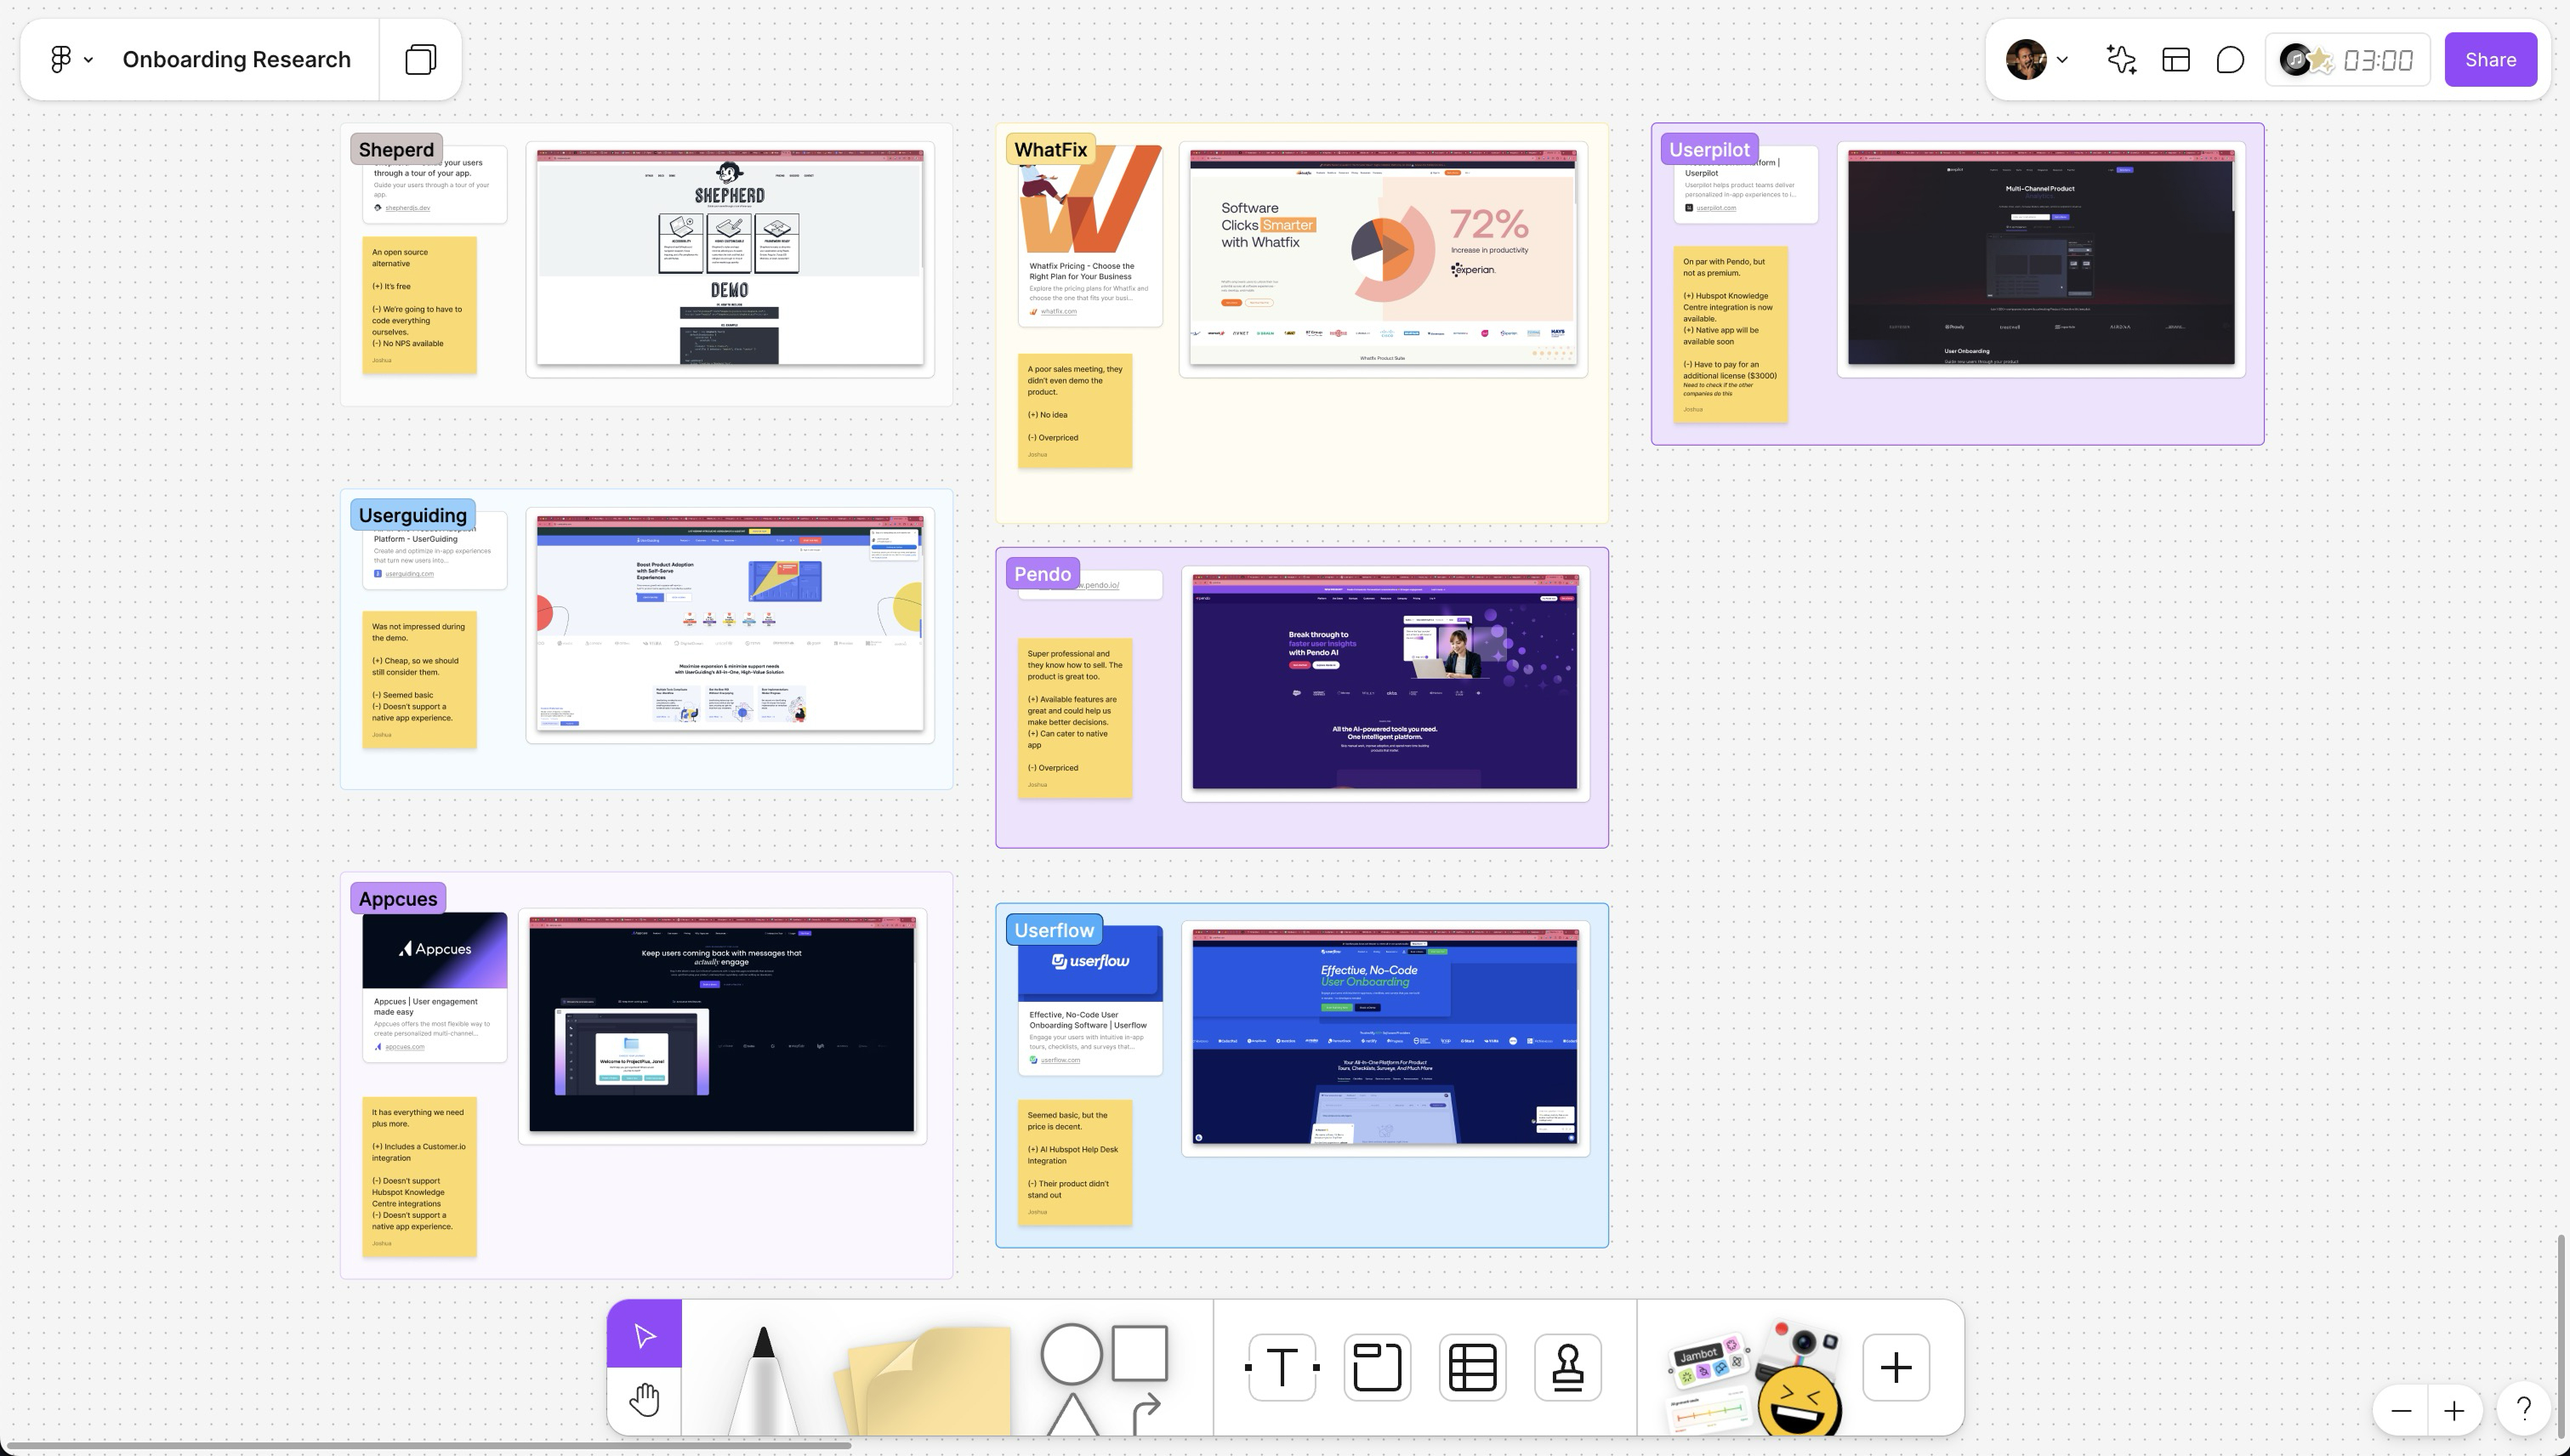
Task: Select sticky note 'A poor sales meeting'
Action: pos(1075,410)
